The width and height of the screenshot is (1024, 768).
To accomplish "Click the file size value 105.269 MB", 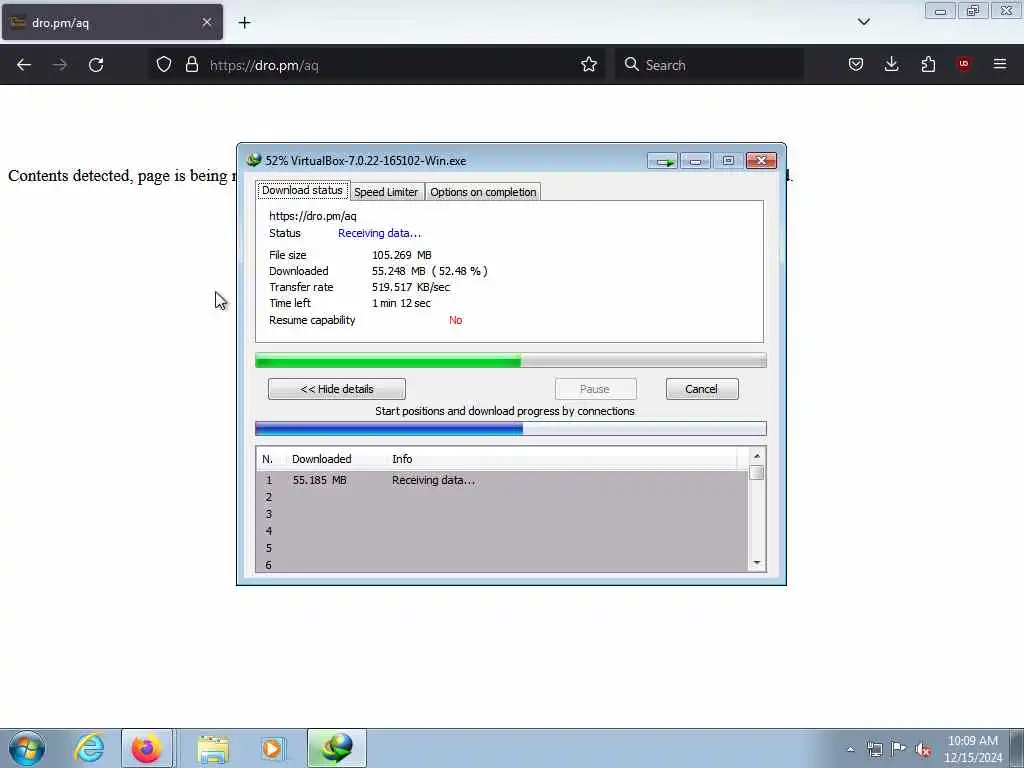I will [x=402, y=255].
